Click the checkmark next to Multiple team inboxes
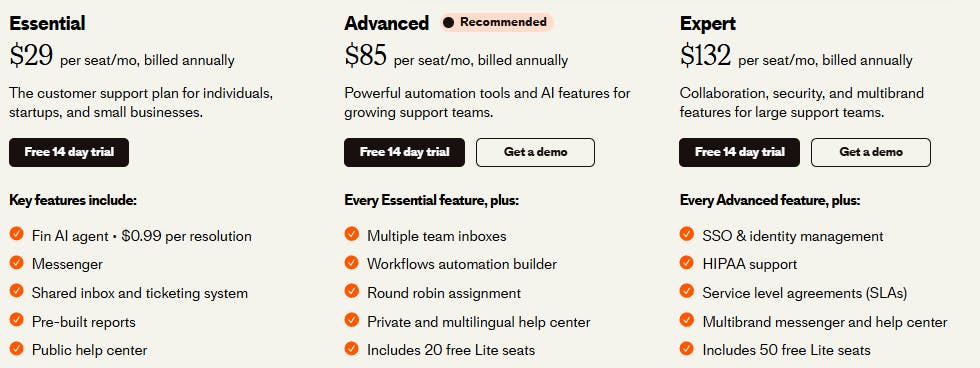Image resolution: width=980 pixels, height=368 pixels. 352,234
